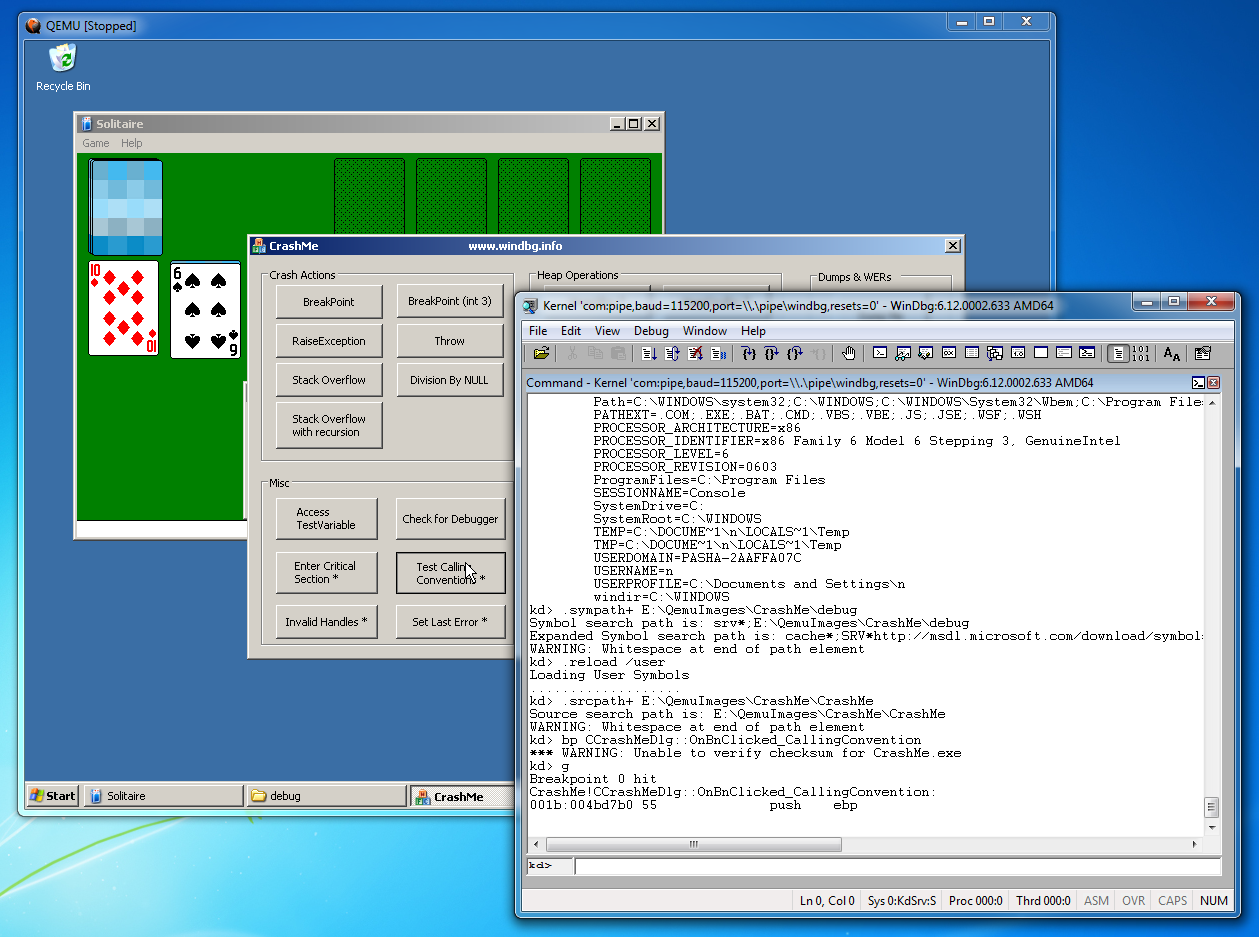Open the Window menu in WinDbg
The height and width of the screenshot is (937, 1259).
coord(705,331)
